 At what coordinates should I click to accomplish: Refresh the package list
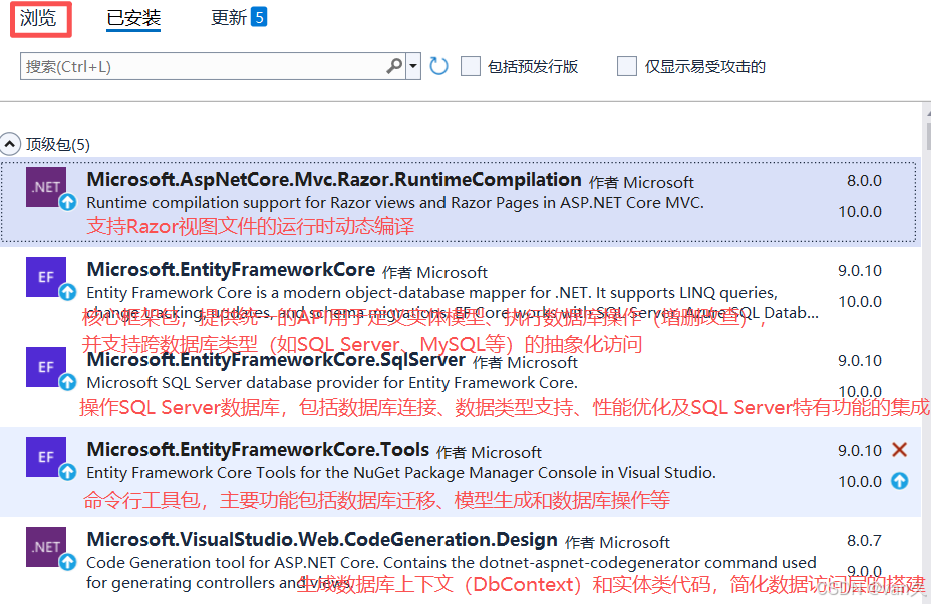point(439,66)
